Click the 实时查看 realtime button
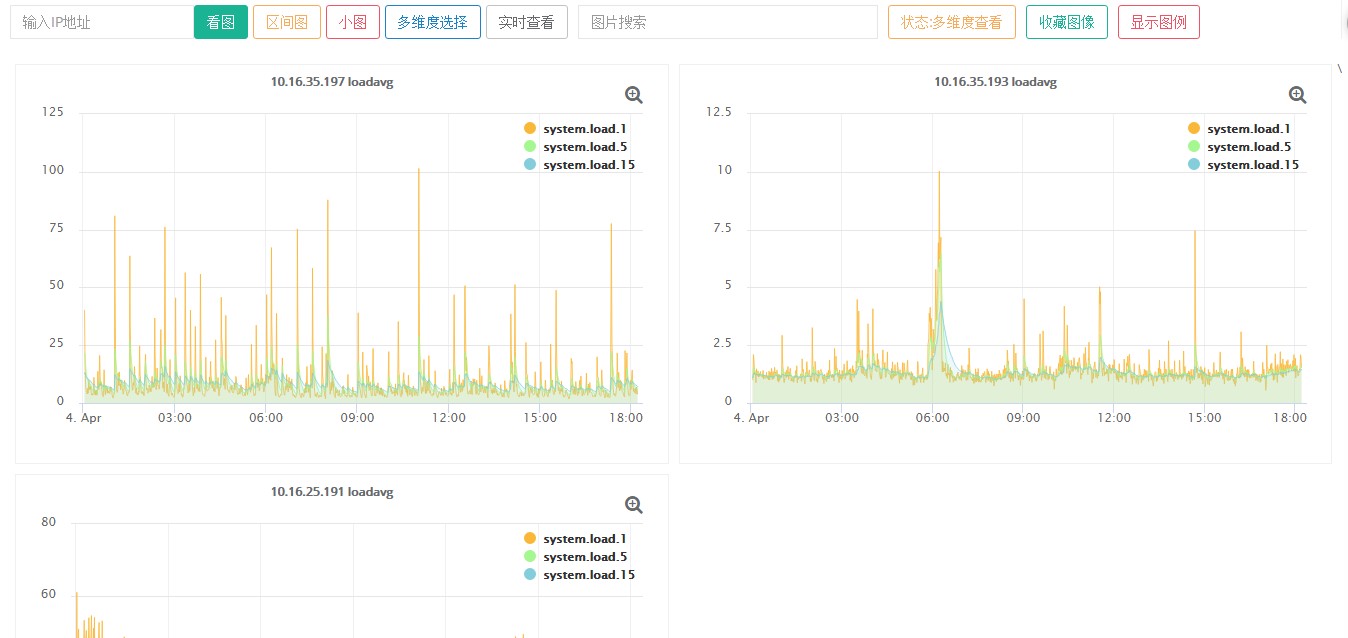The image size is (1348, 638). click(x=527, y=22)
